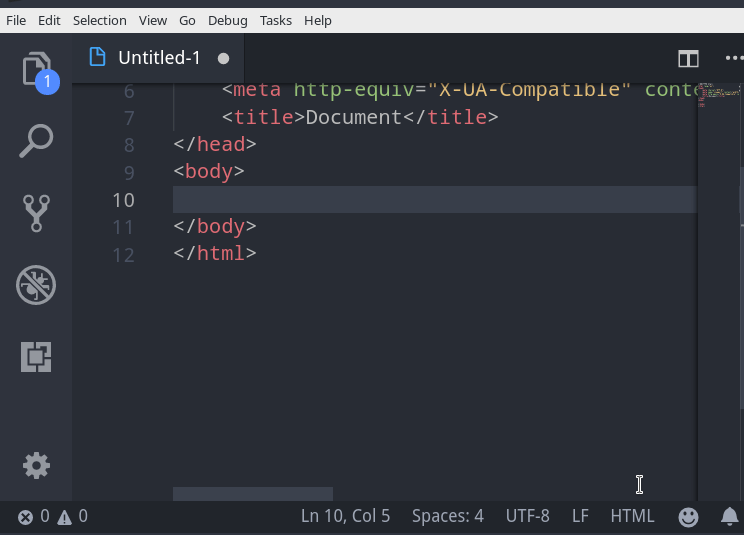This screenshot has height=535, width=744.
Task: Open the Search panel magnifier icon
Action: pyautogui.click(x=36, y=141)
